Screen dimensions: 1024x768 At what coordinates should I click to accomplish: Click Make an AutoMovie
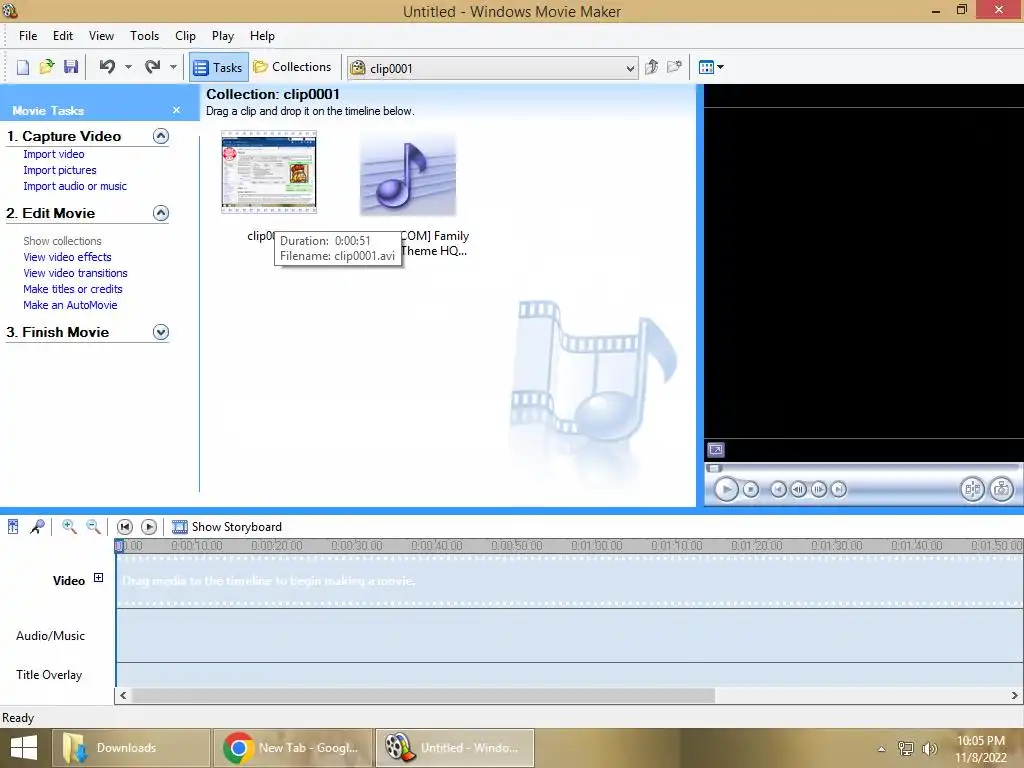click(70, 305)
